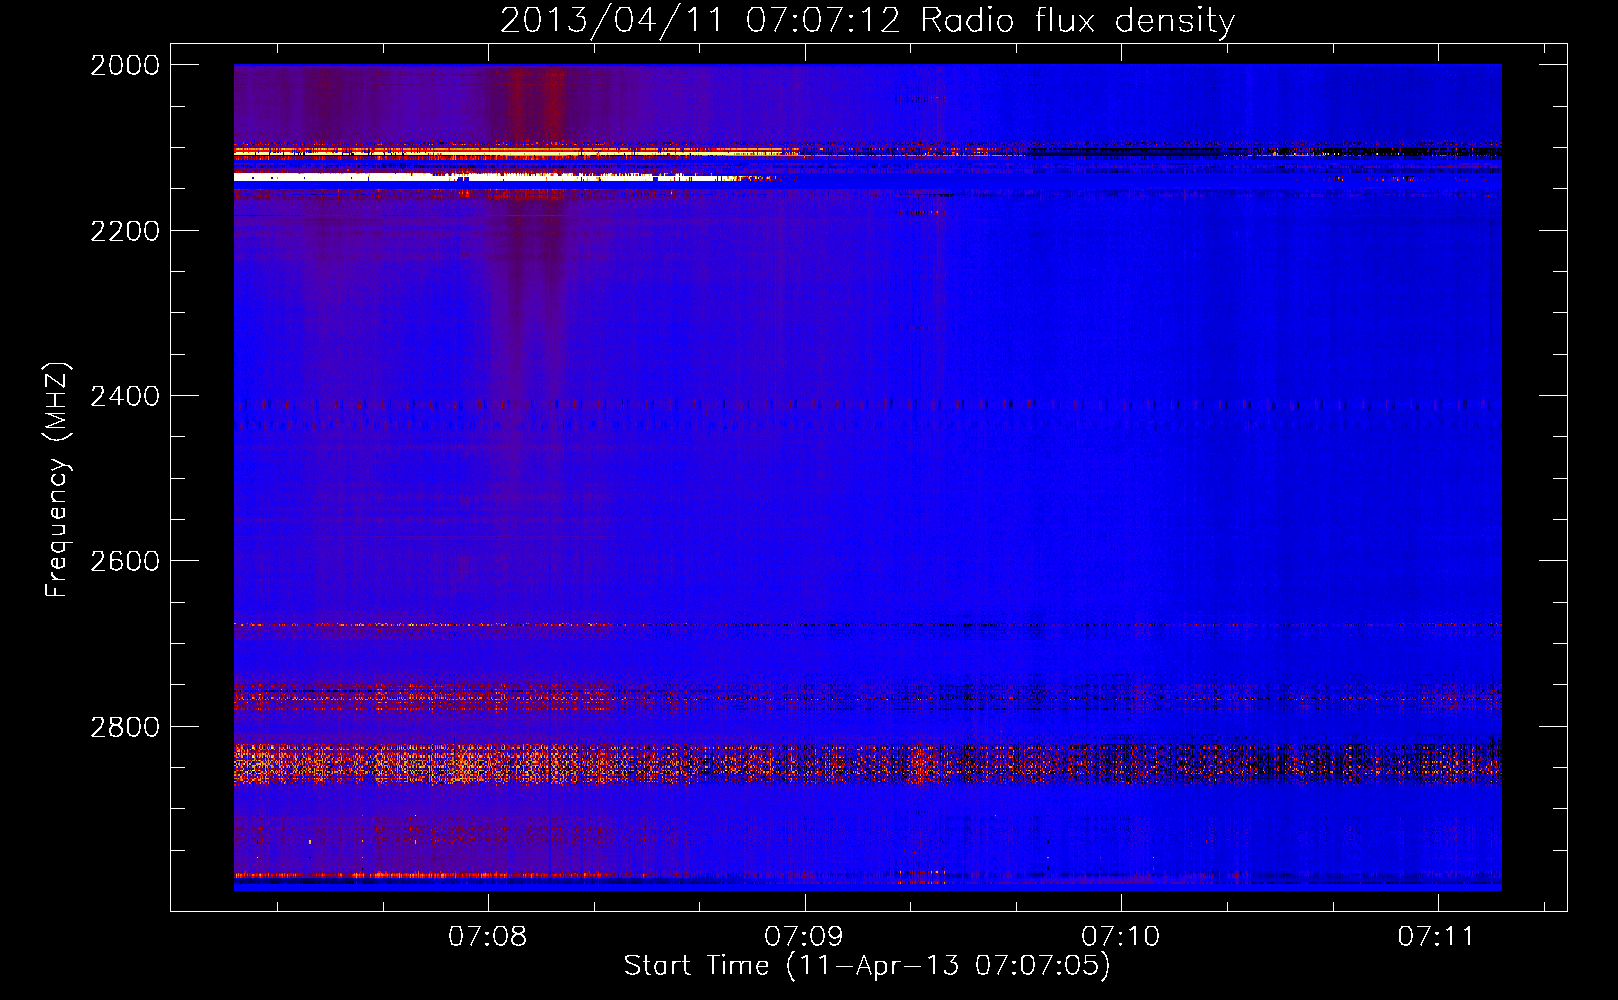
Task: Click the plot title '2013/04/11 07:07:12 Radio flux density'
Action: pyautogui.click(x=867, y=20)
